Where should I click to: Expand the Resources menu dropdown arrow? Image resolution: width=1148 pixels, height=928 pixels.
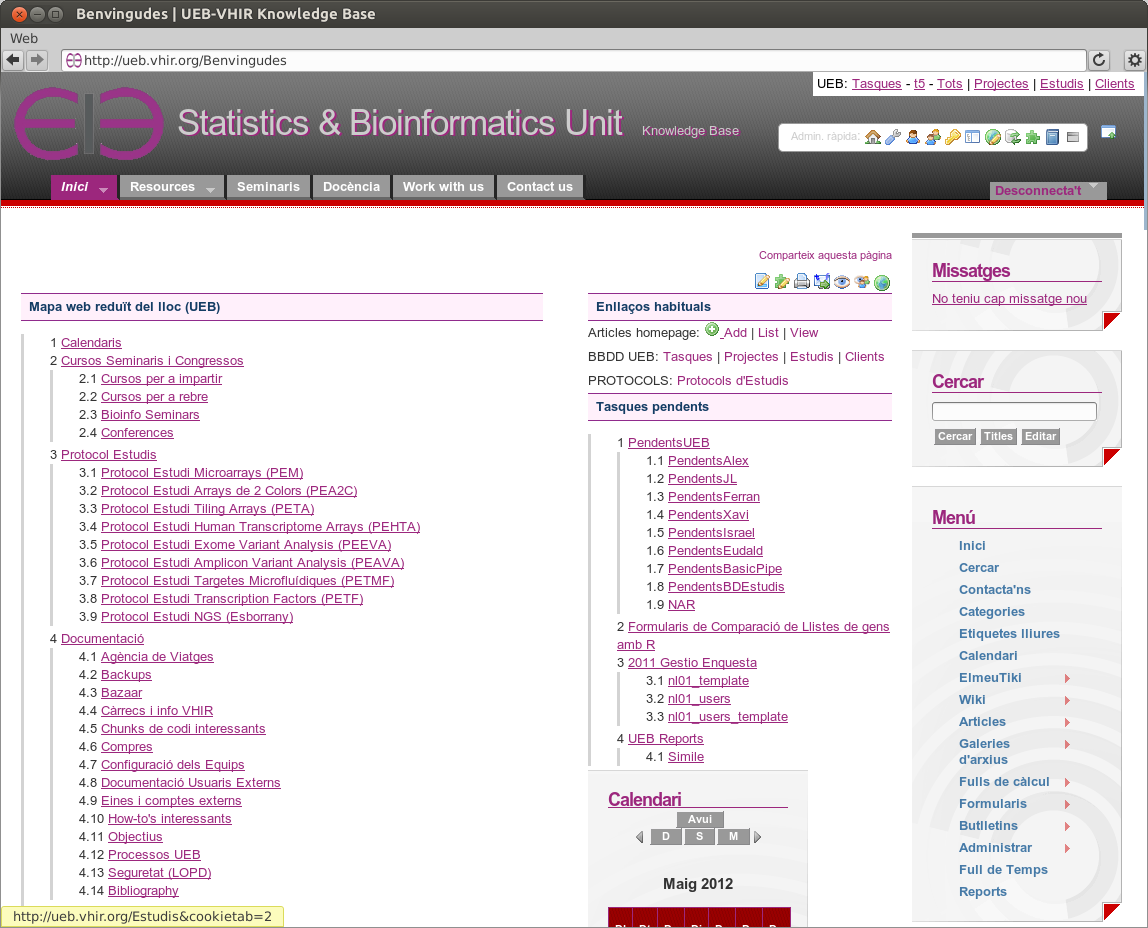210,189
